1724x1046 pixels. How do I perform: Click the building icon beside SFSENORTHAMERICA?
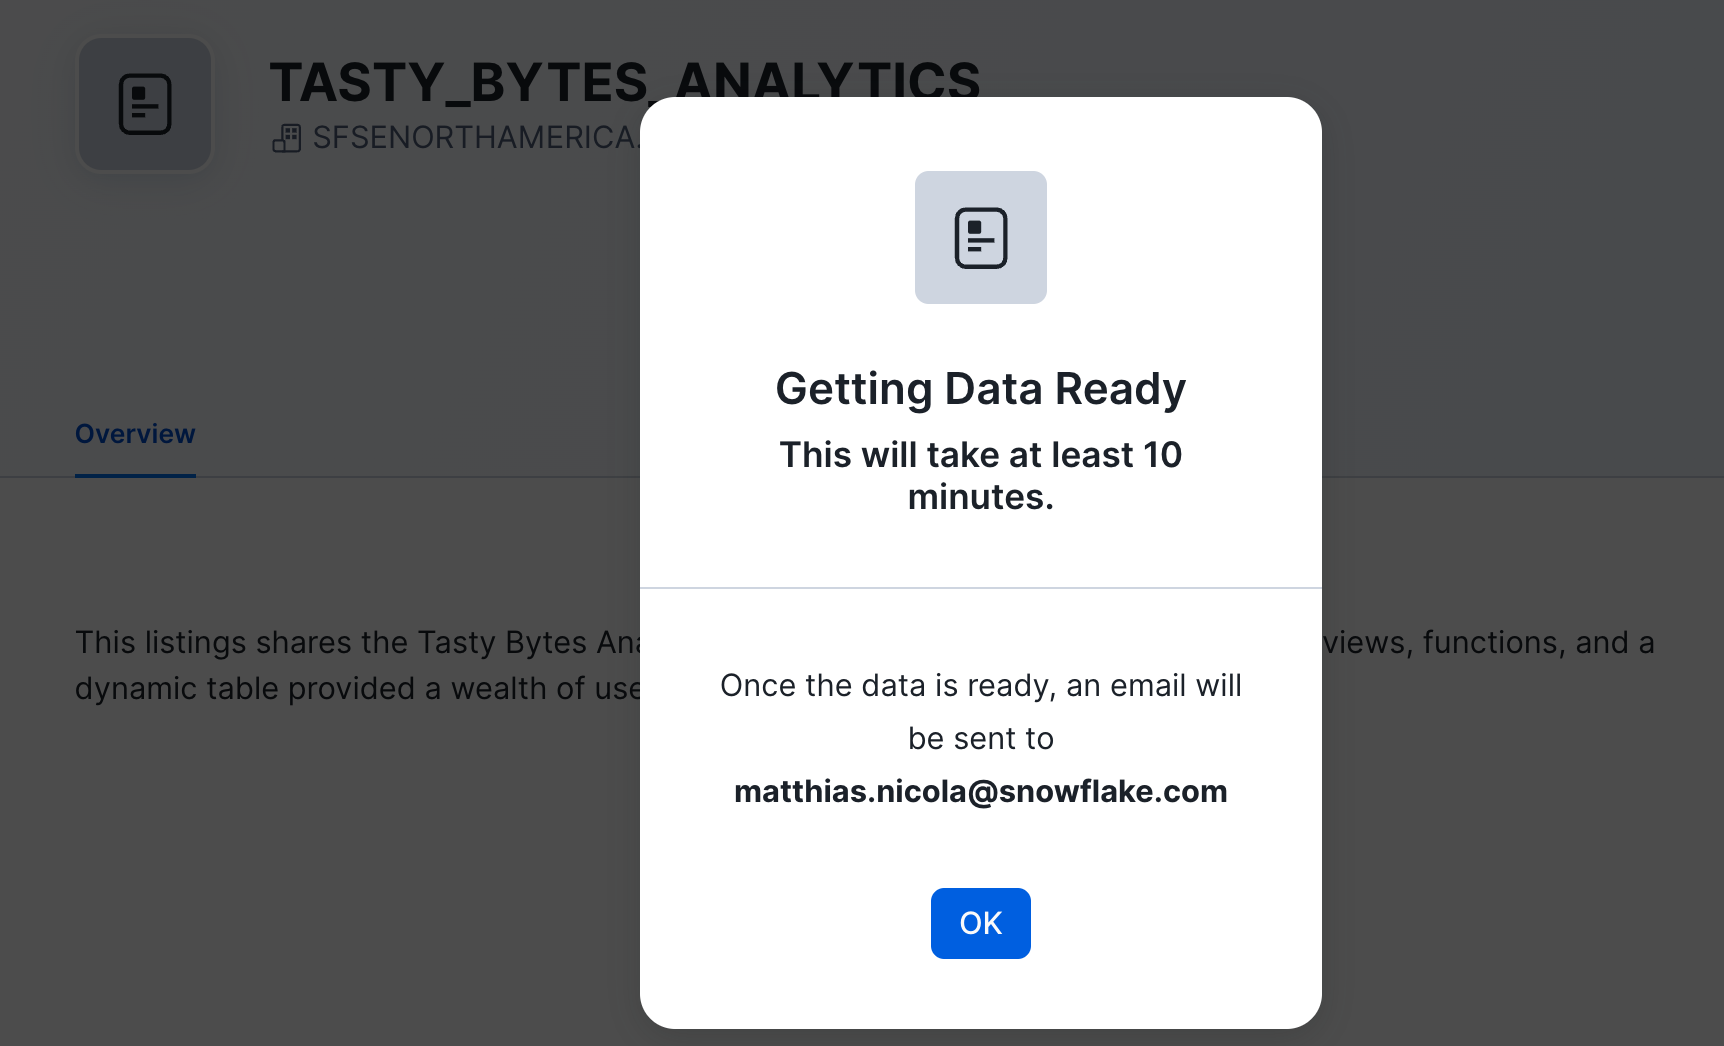pos(287,138)
